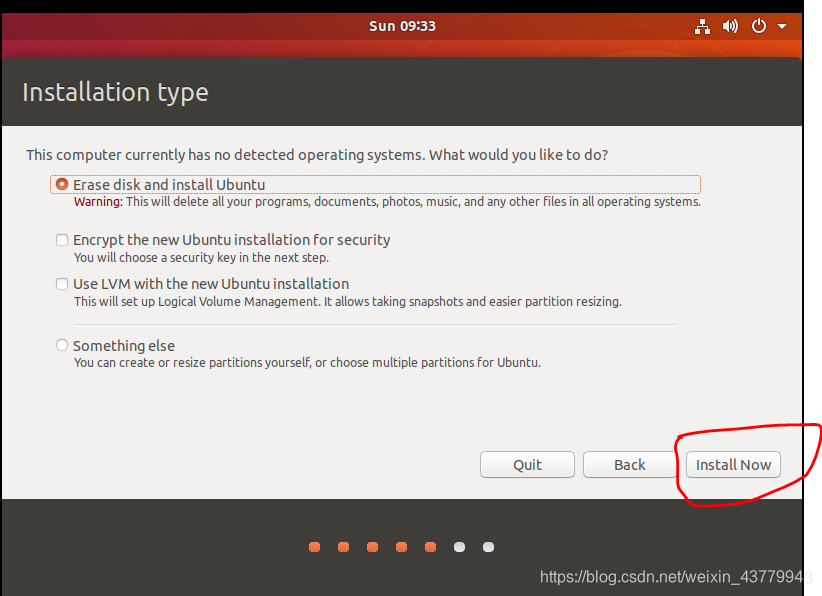822x596 pixels.
Task: Open the clock showing Sun 09:33
Action: coord(402,26)
